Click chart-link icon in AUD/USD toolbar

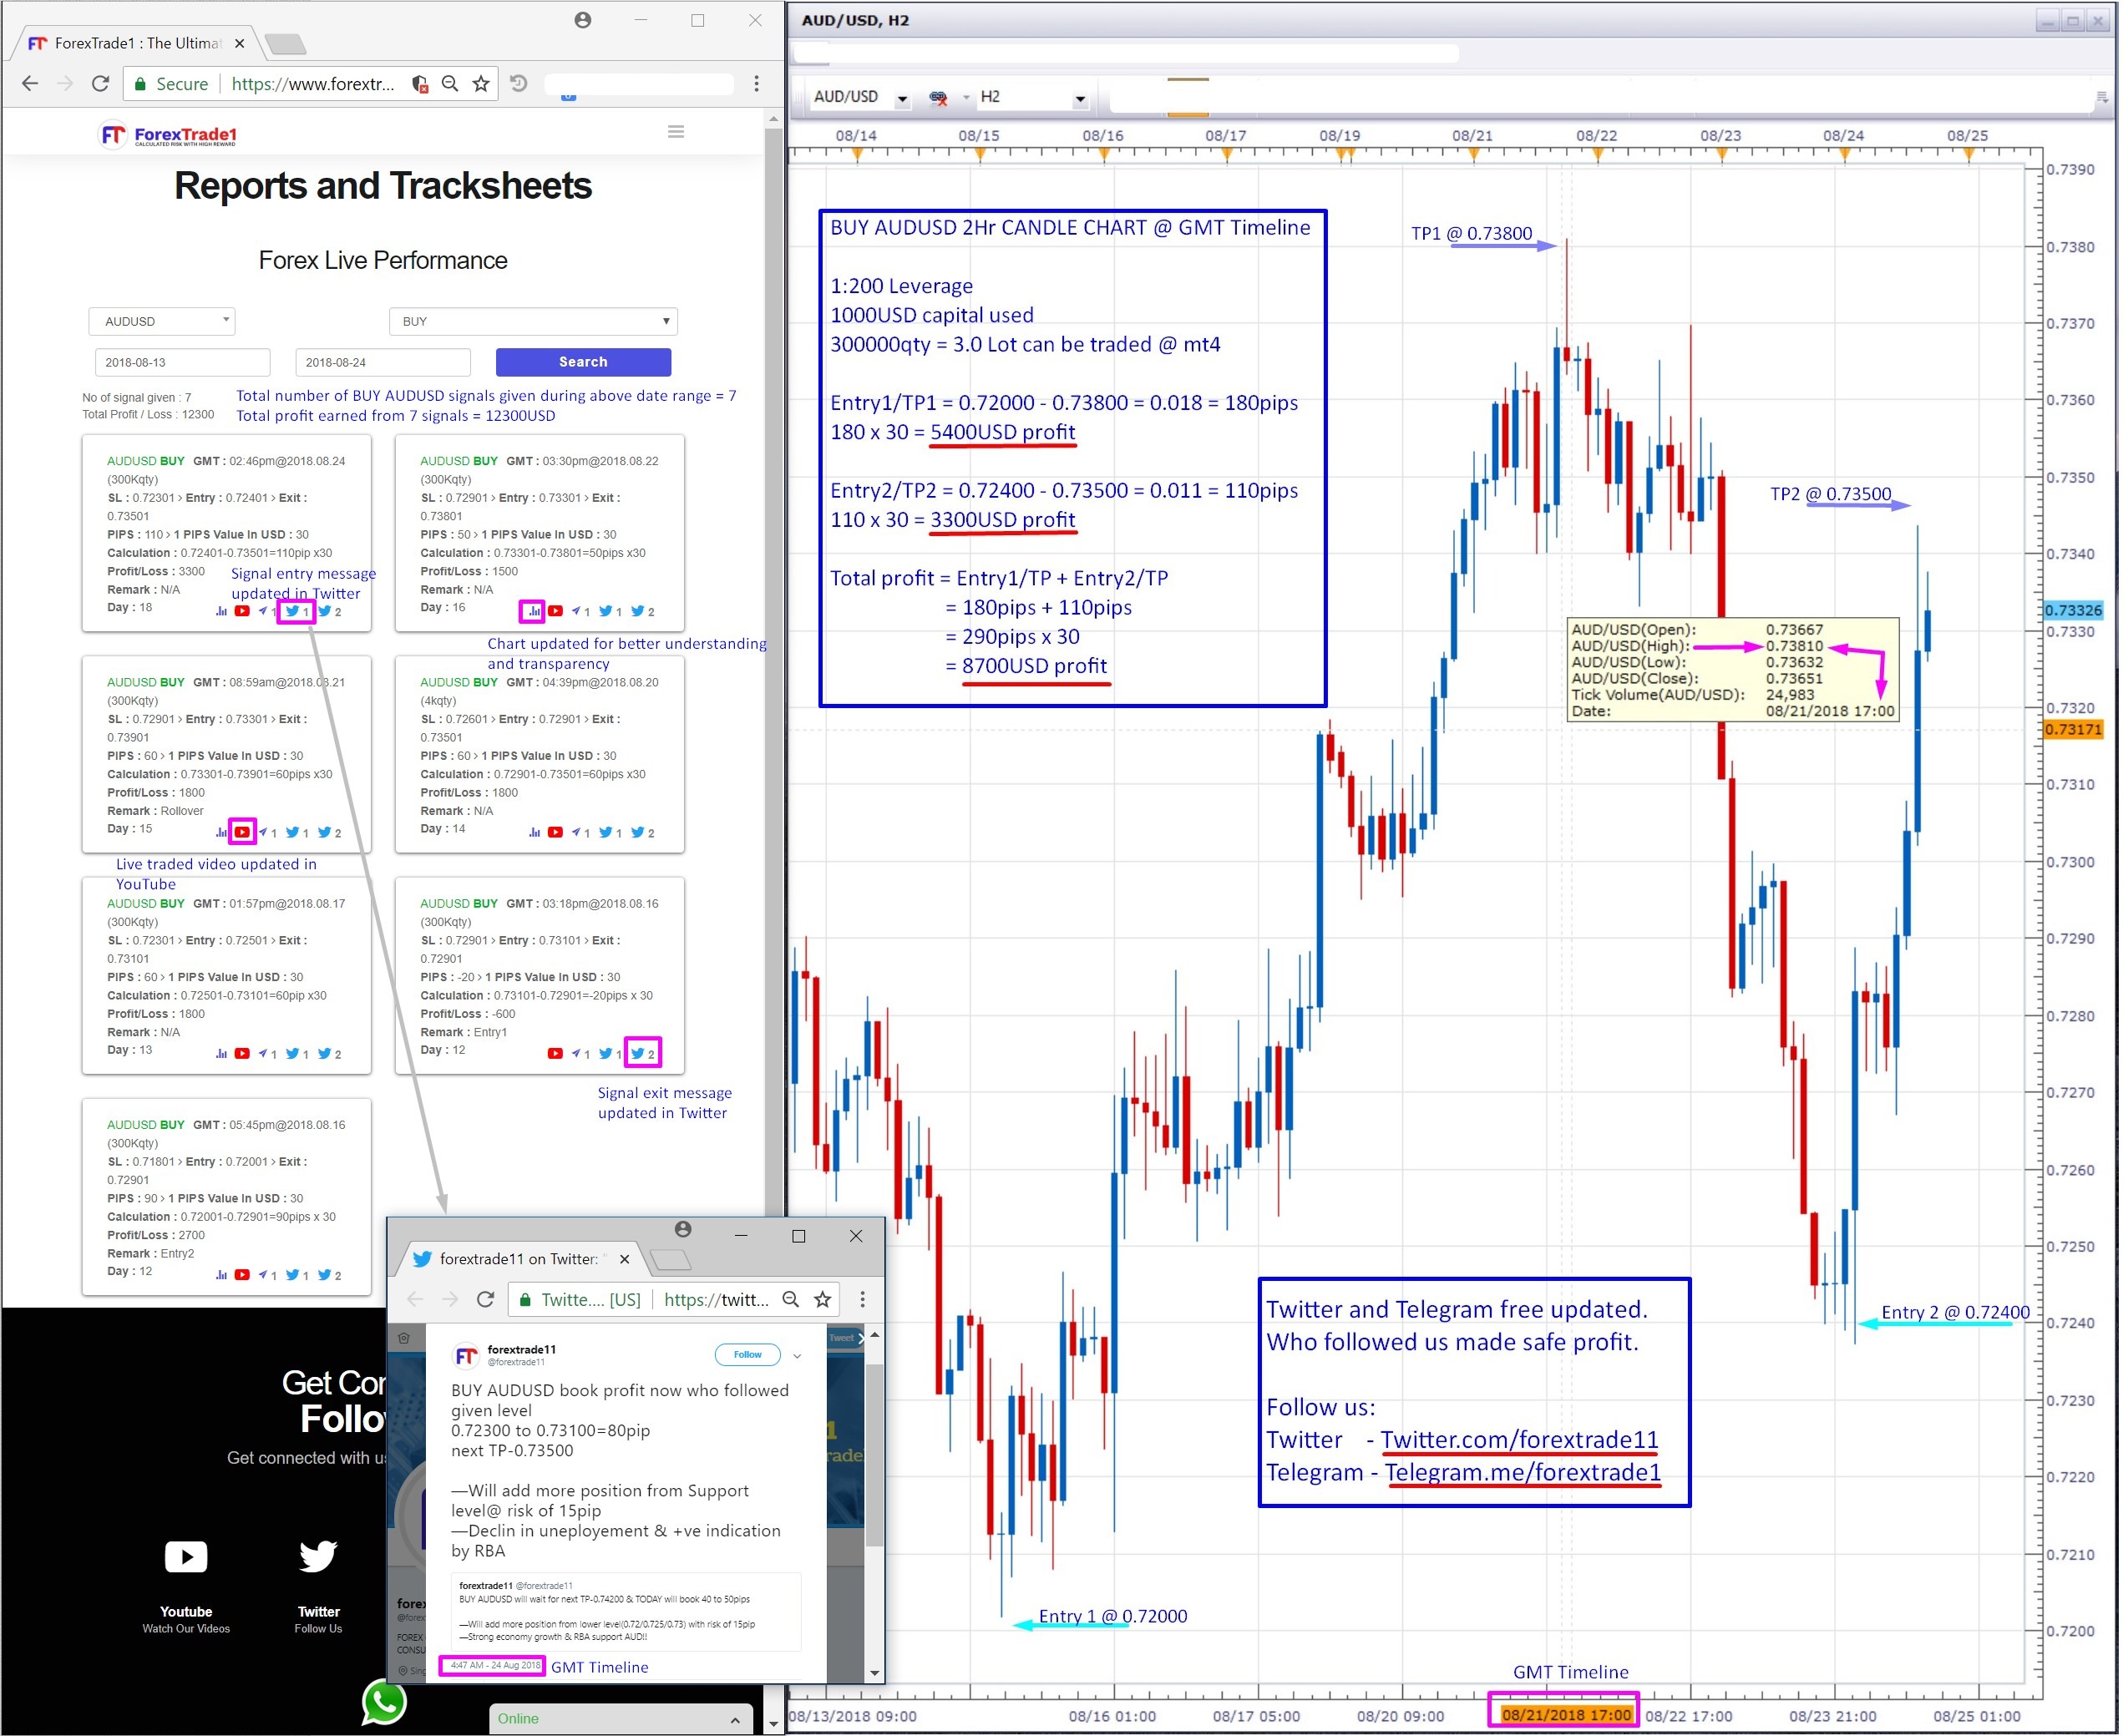coord(939,97)
